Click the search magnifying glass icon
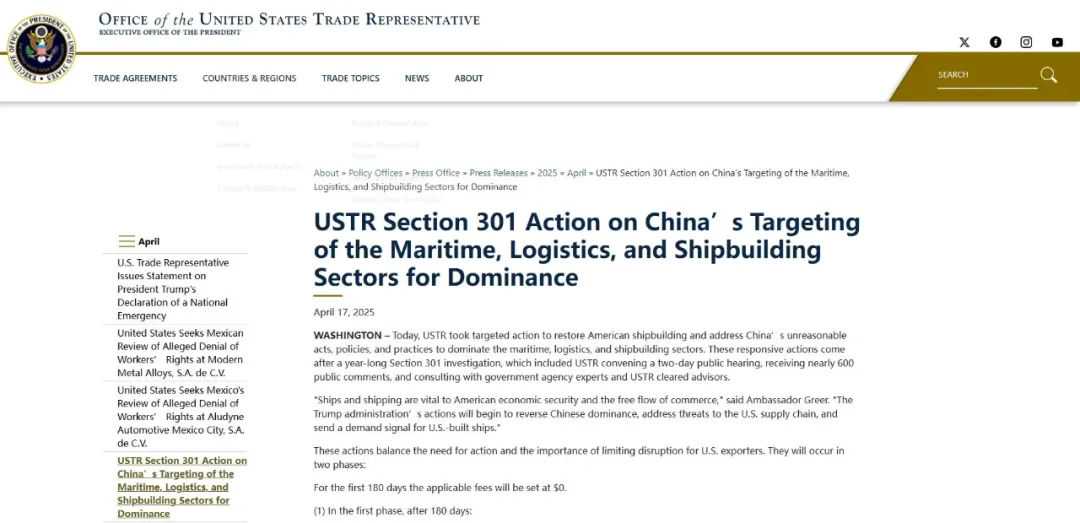This screenshot has width=1080, height=523. click(x=1048, y=74)
